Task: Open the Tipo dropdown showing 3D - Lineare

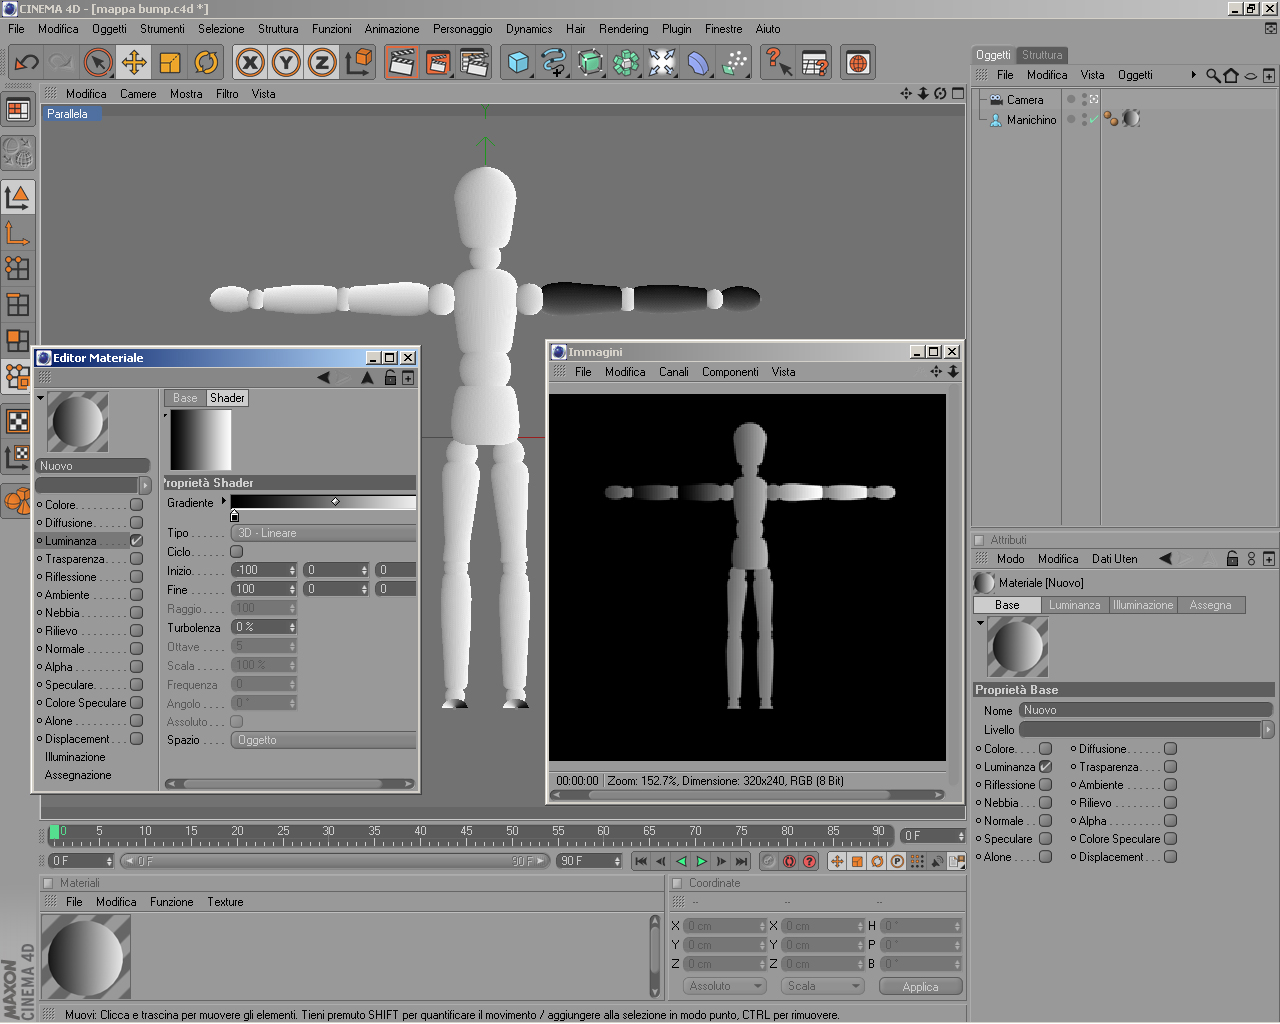Action: (323, 534)
